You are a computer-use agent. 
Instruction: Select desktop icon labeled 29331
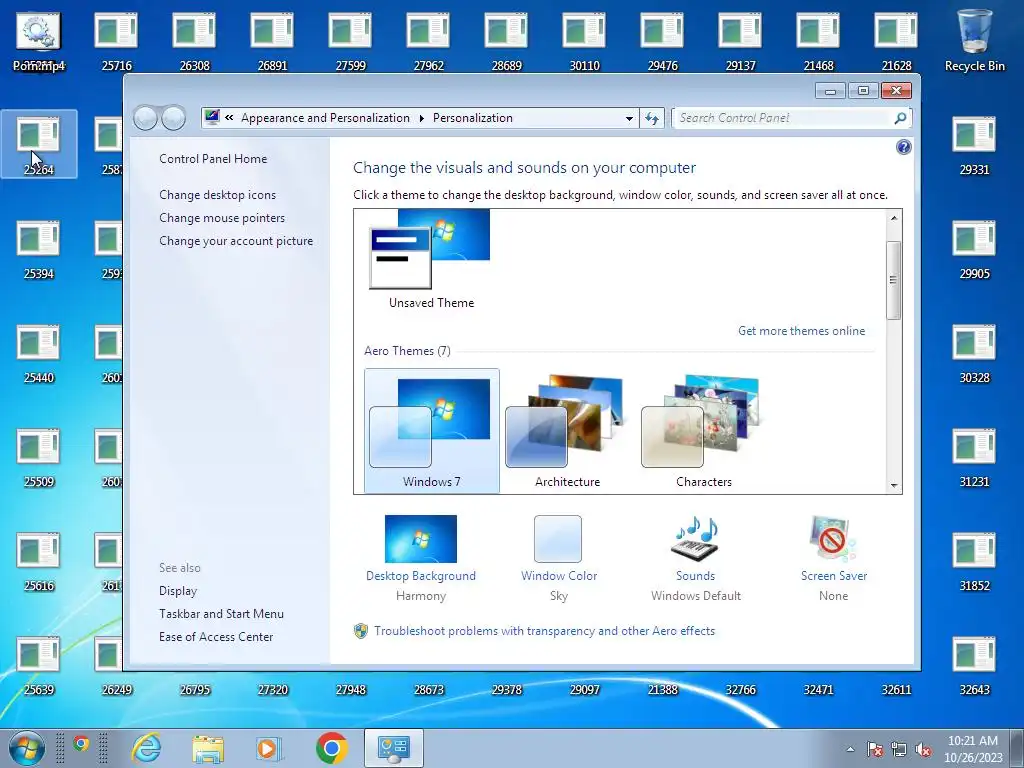coord(974,145)
